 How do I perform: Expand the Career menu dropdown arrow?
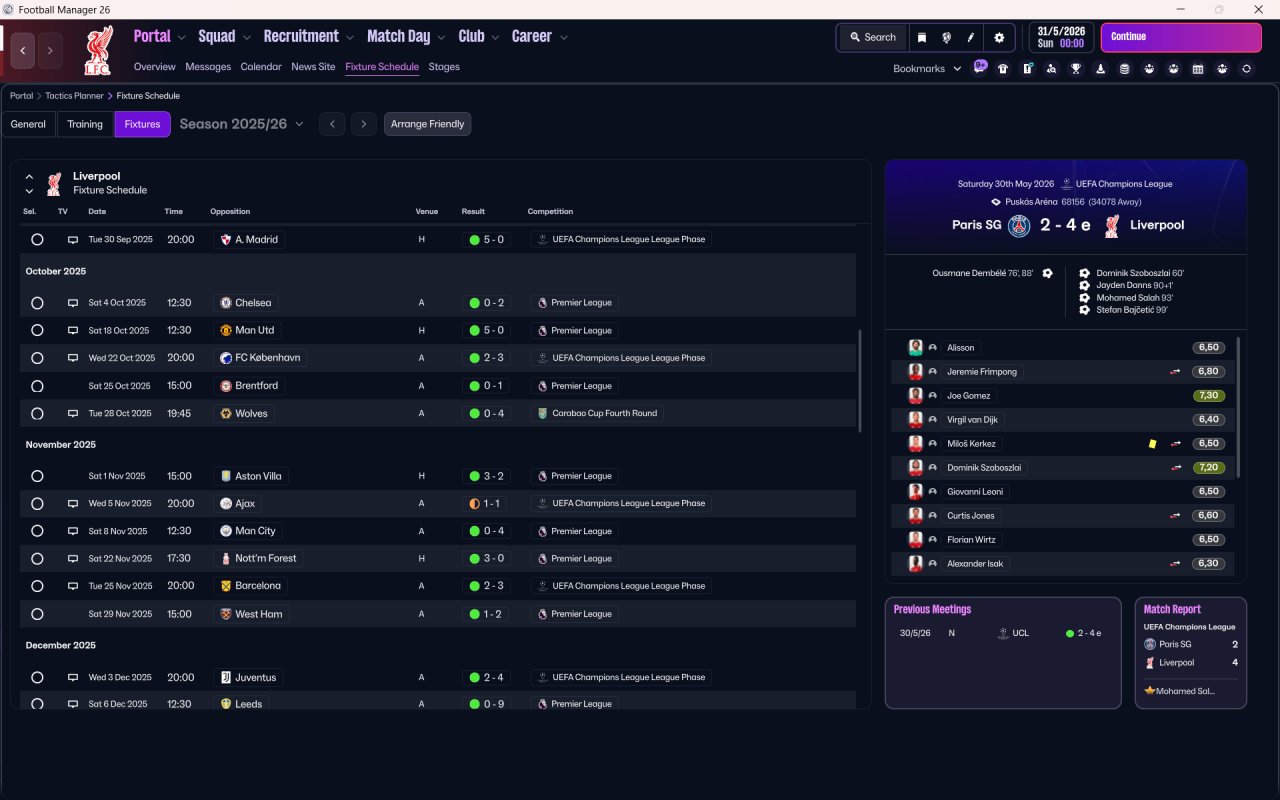pos(563,38)
